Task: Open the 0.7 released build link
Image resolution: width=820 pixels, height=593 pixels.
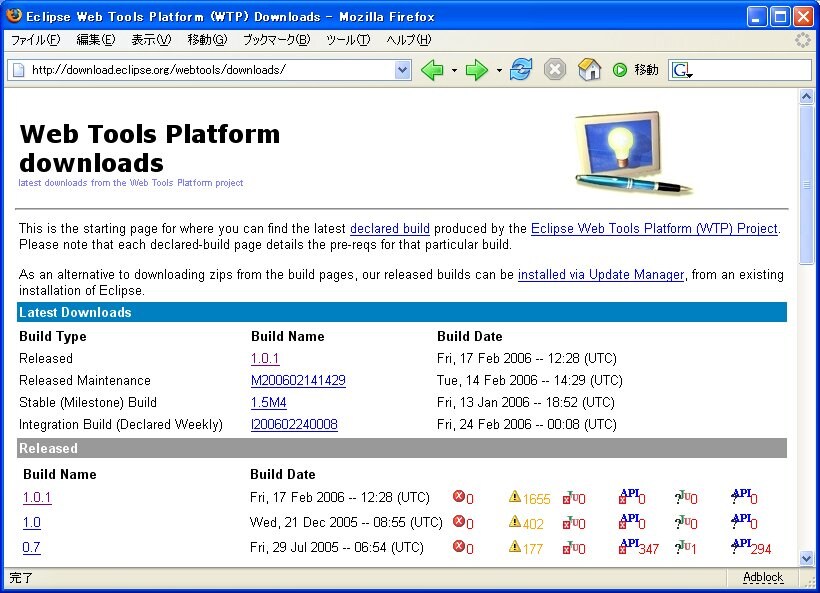Action: pyautogui.click(x=31, y=548)
